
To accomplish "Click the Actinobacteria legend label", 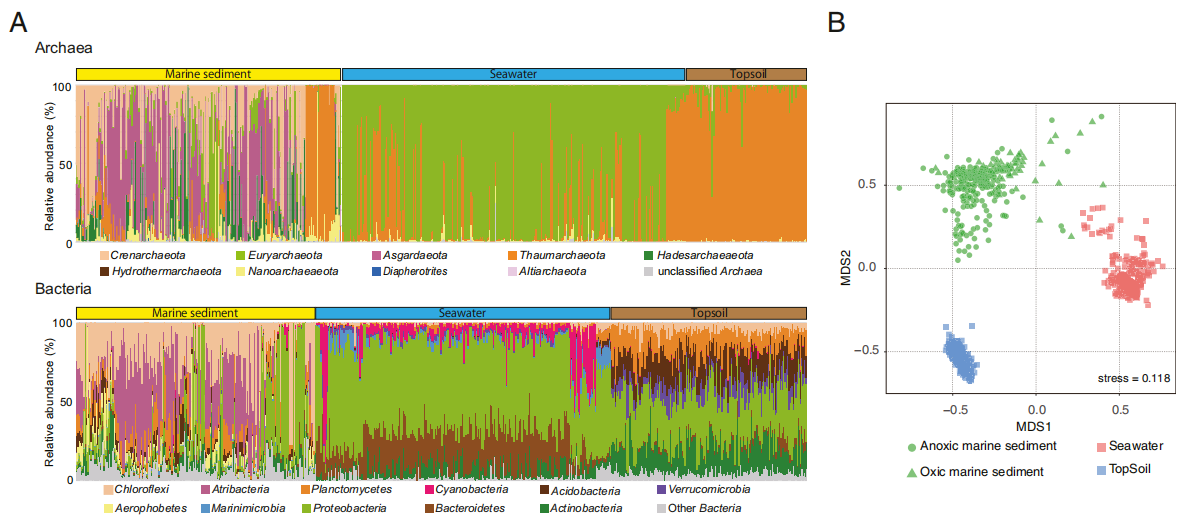I will coord(593,508).
